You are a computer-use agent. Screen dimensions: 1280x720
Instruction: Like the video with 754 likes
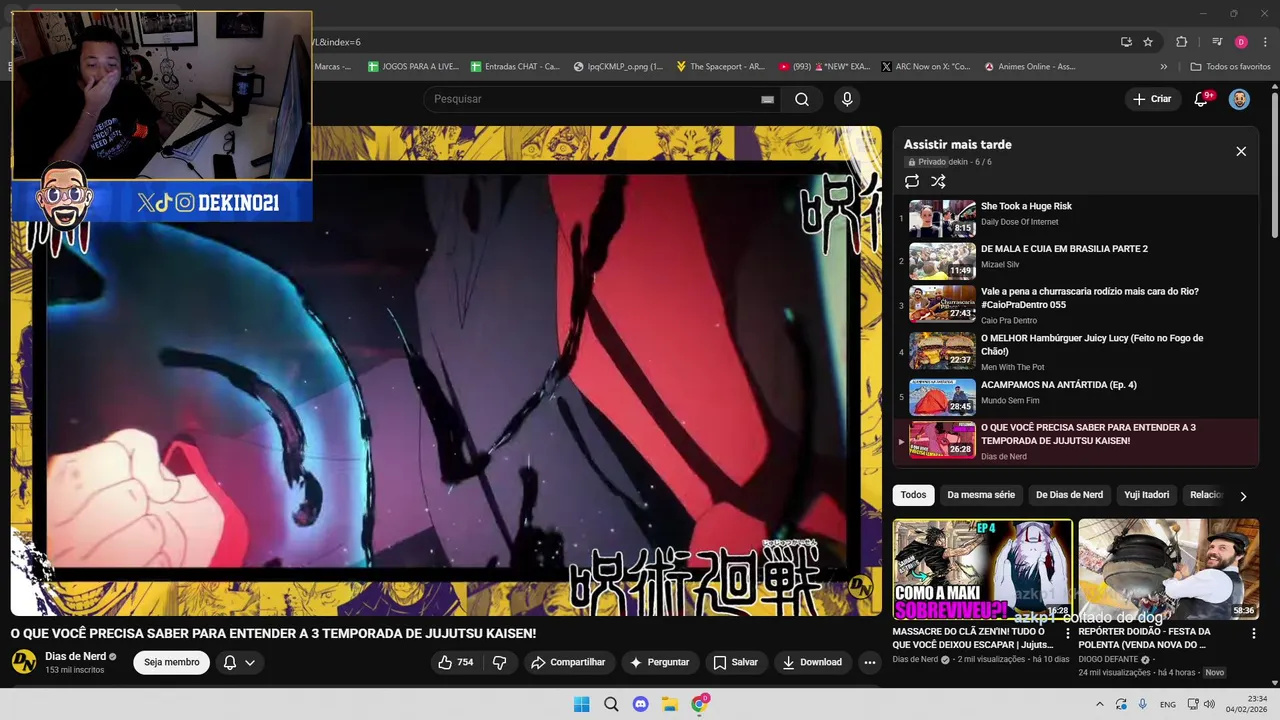click(x=456, y=662)
